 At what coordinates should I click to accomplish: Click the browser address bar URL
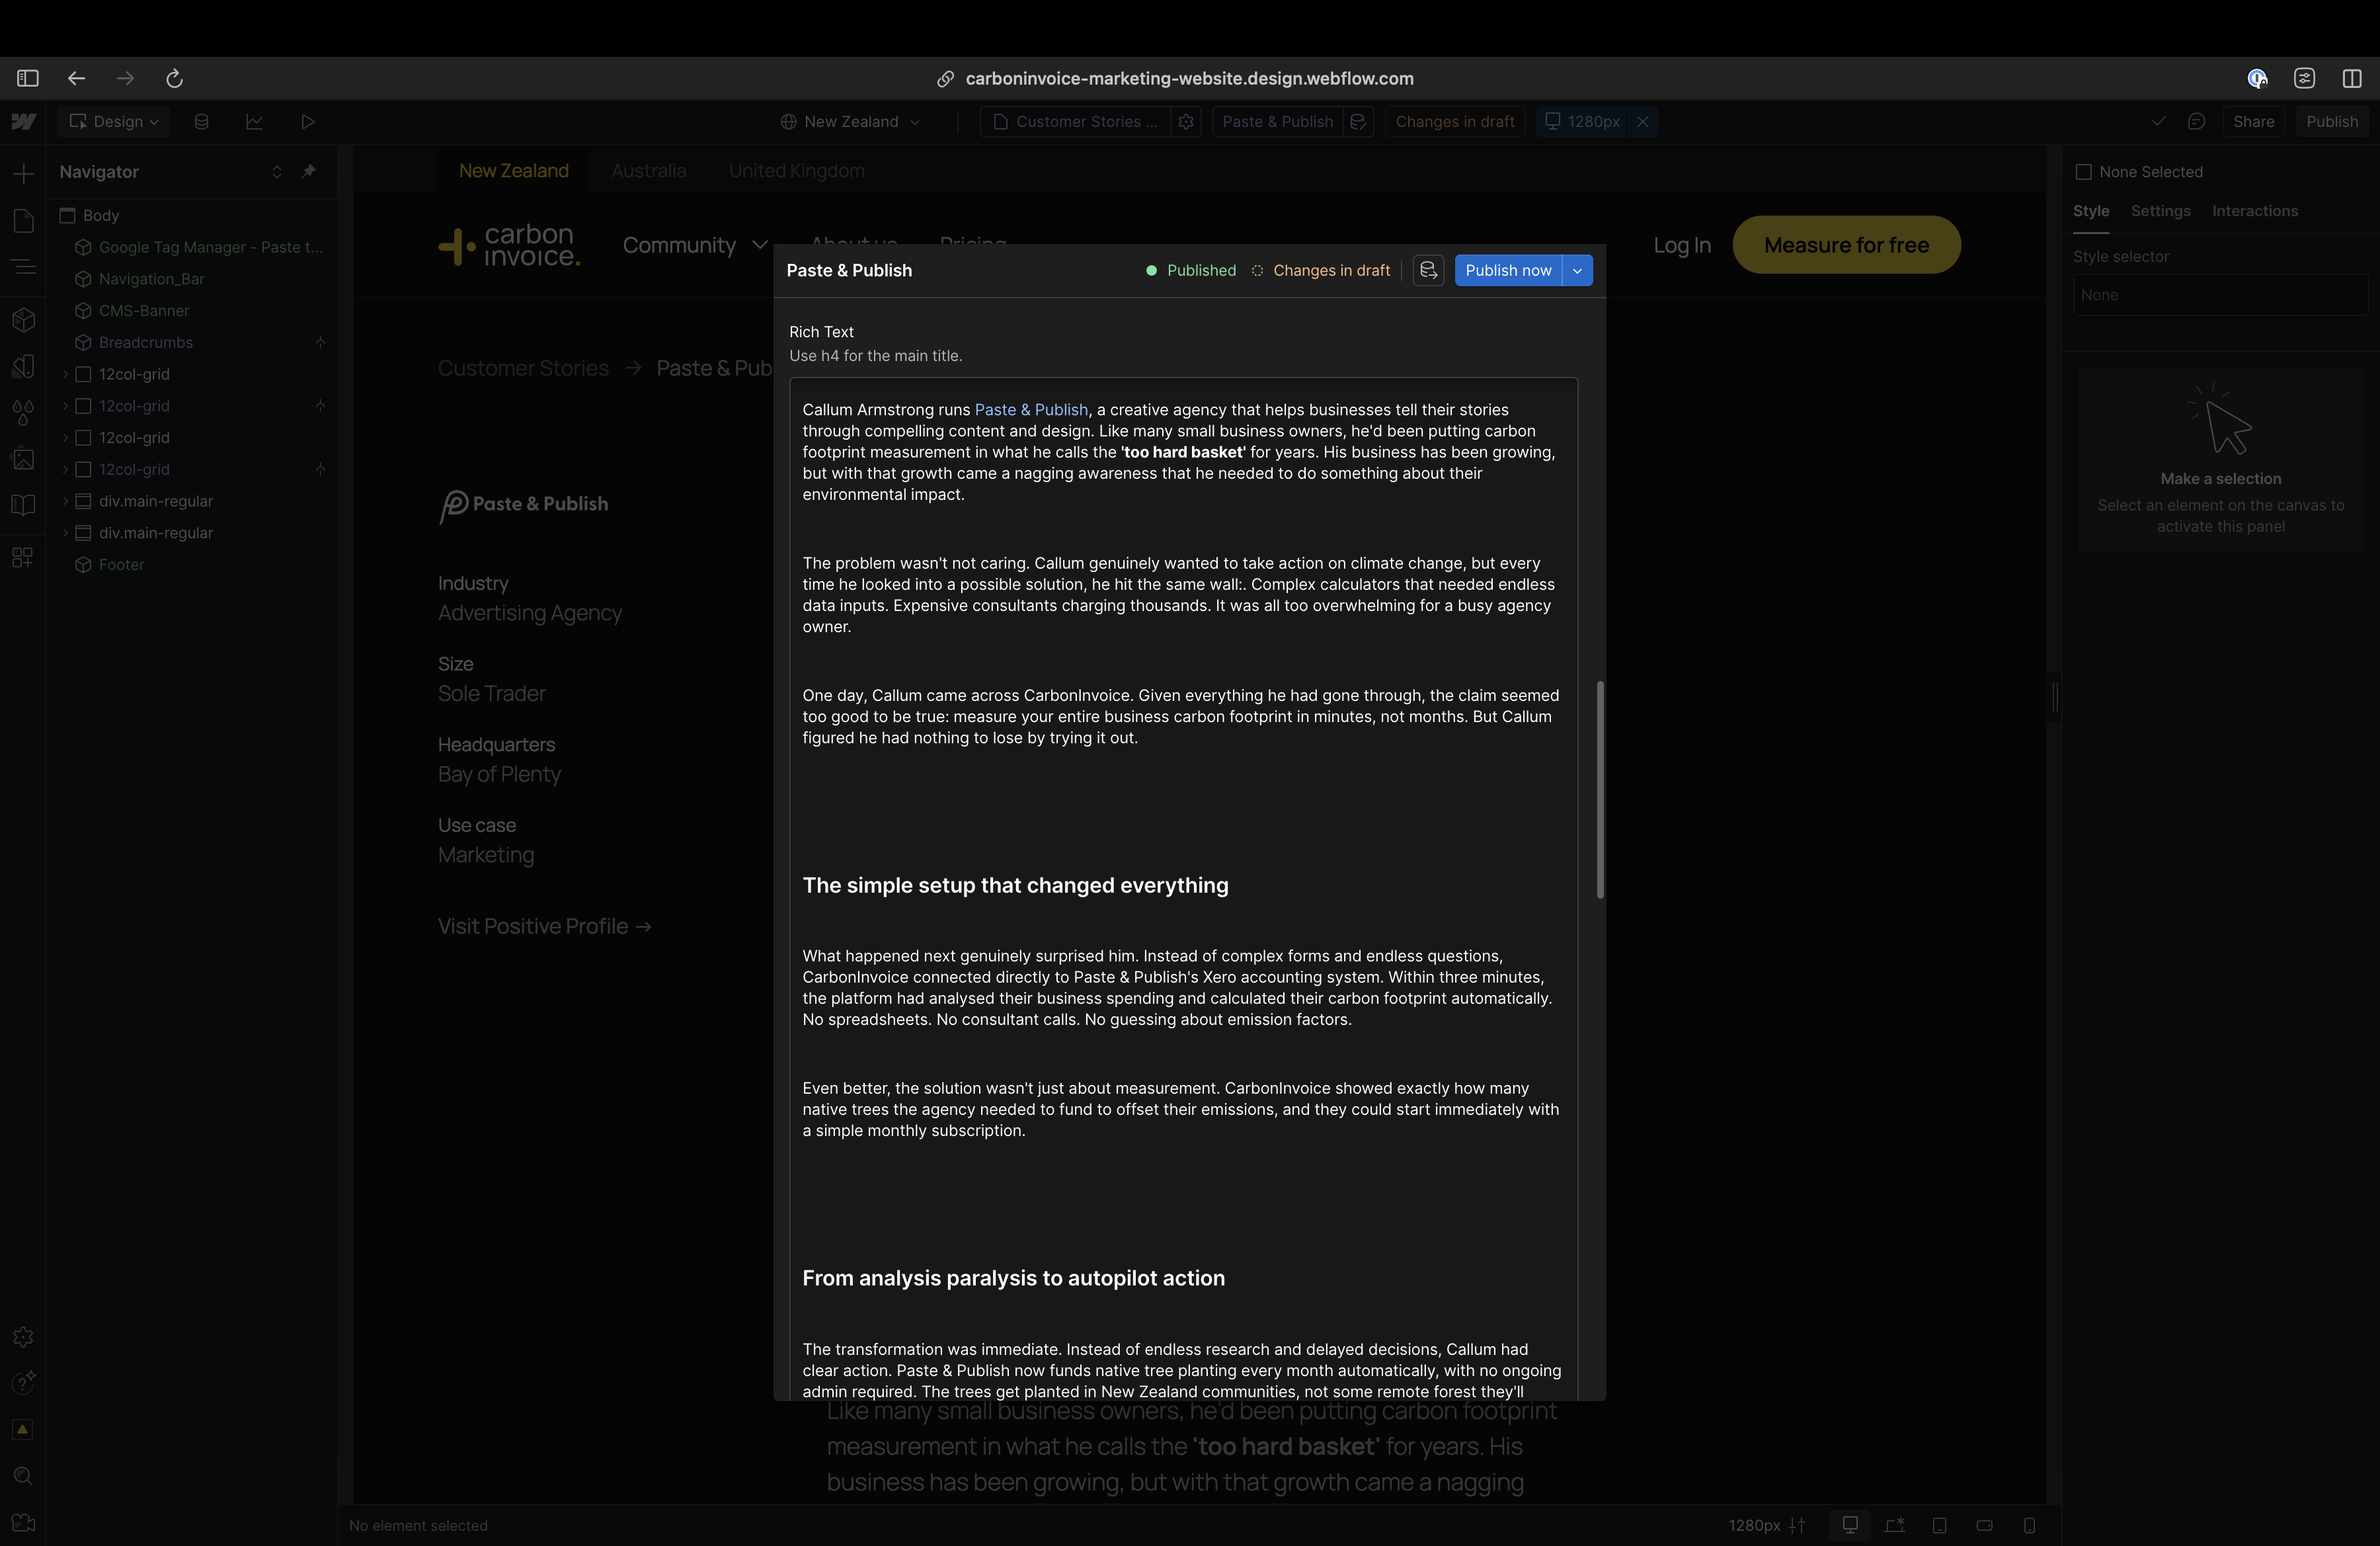click(x=1189, y=78)
